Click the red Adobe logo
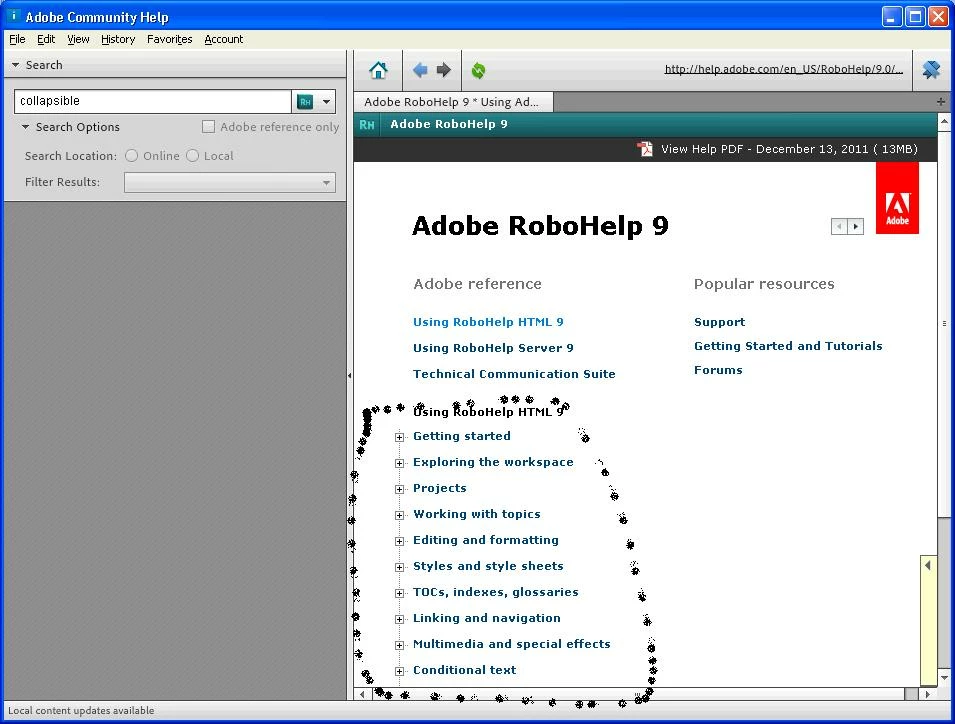 [897, 198]
